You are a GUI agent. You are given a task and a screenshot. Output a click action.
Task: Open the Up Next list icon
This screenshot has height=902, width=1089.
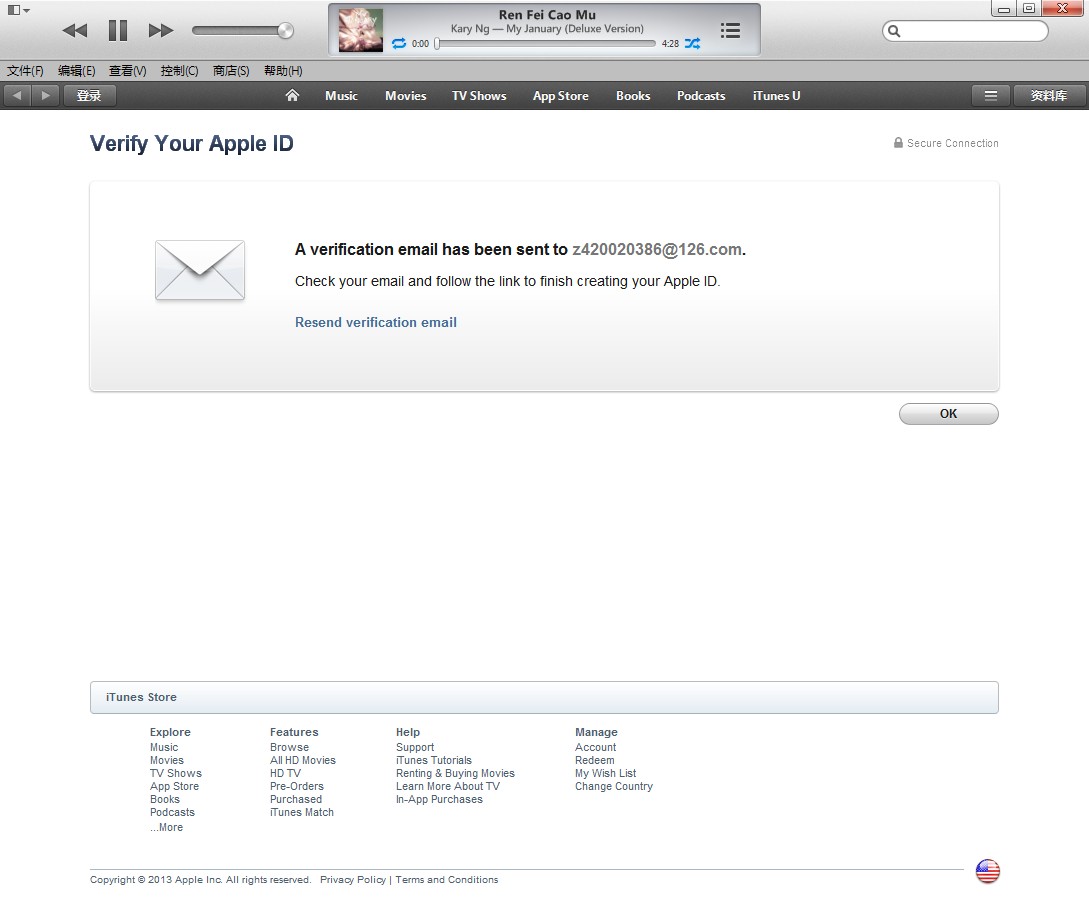730,31
